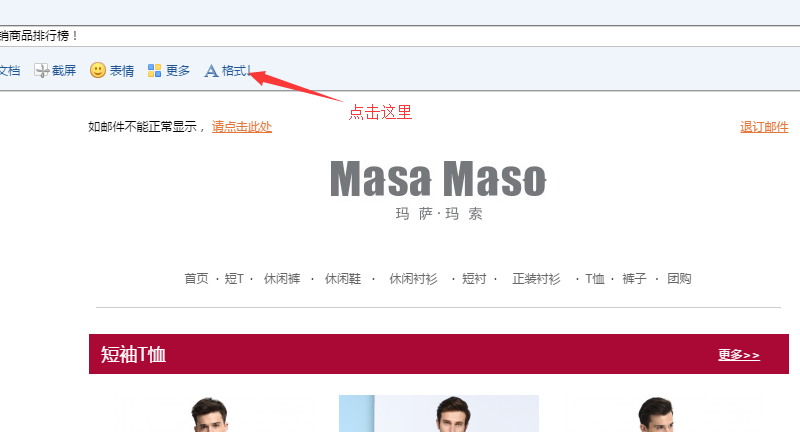Viewport: 800px width, 432px height.
Task: Open 首页 in navigation menu
Action: (x=196, y=278)
